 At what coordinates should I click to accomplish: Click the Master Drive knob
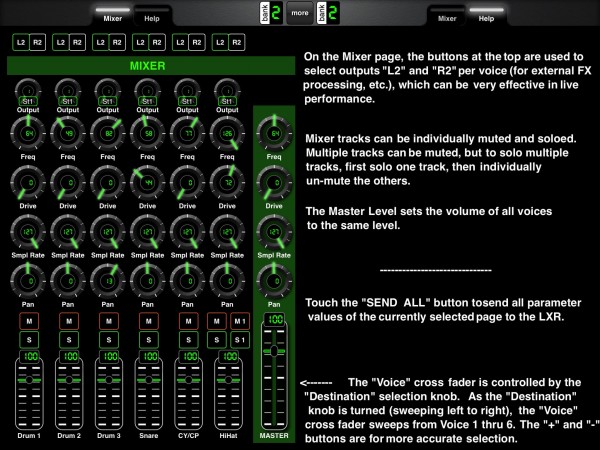click(274, 183)
